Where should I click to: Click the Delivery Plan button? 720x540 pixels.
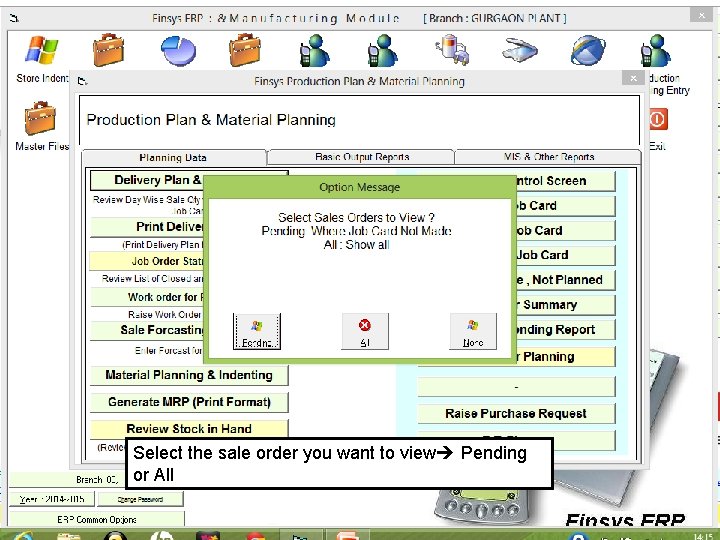tap(147, 180)
